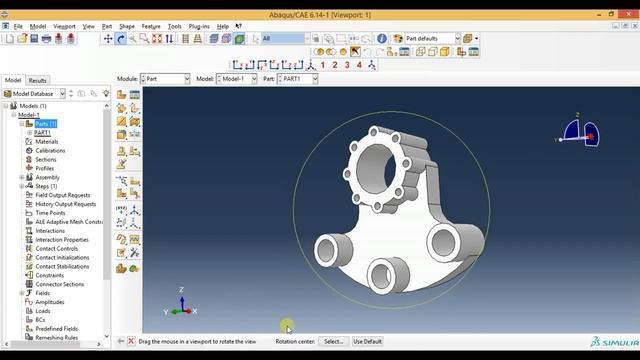Expand the PART1 tree node
The width and height of the screenshot is (640, 360).
point(30,133)
